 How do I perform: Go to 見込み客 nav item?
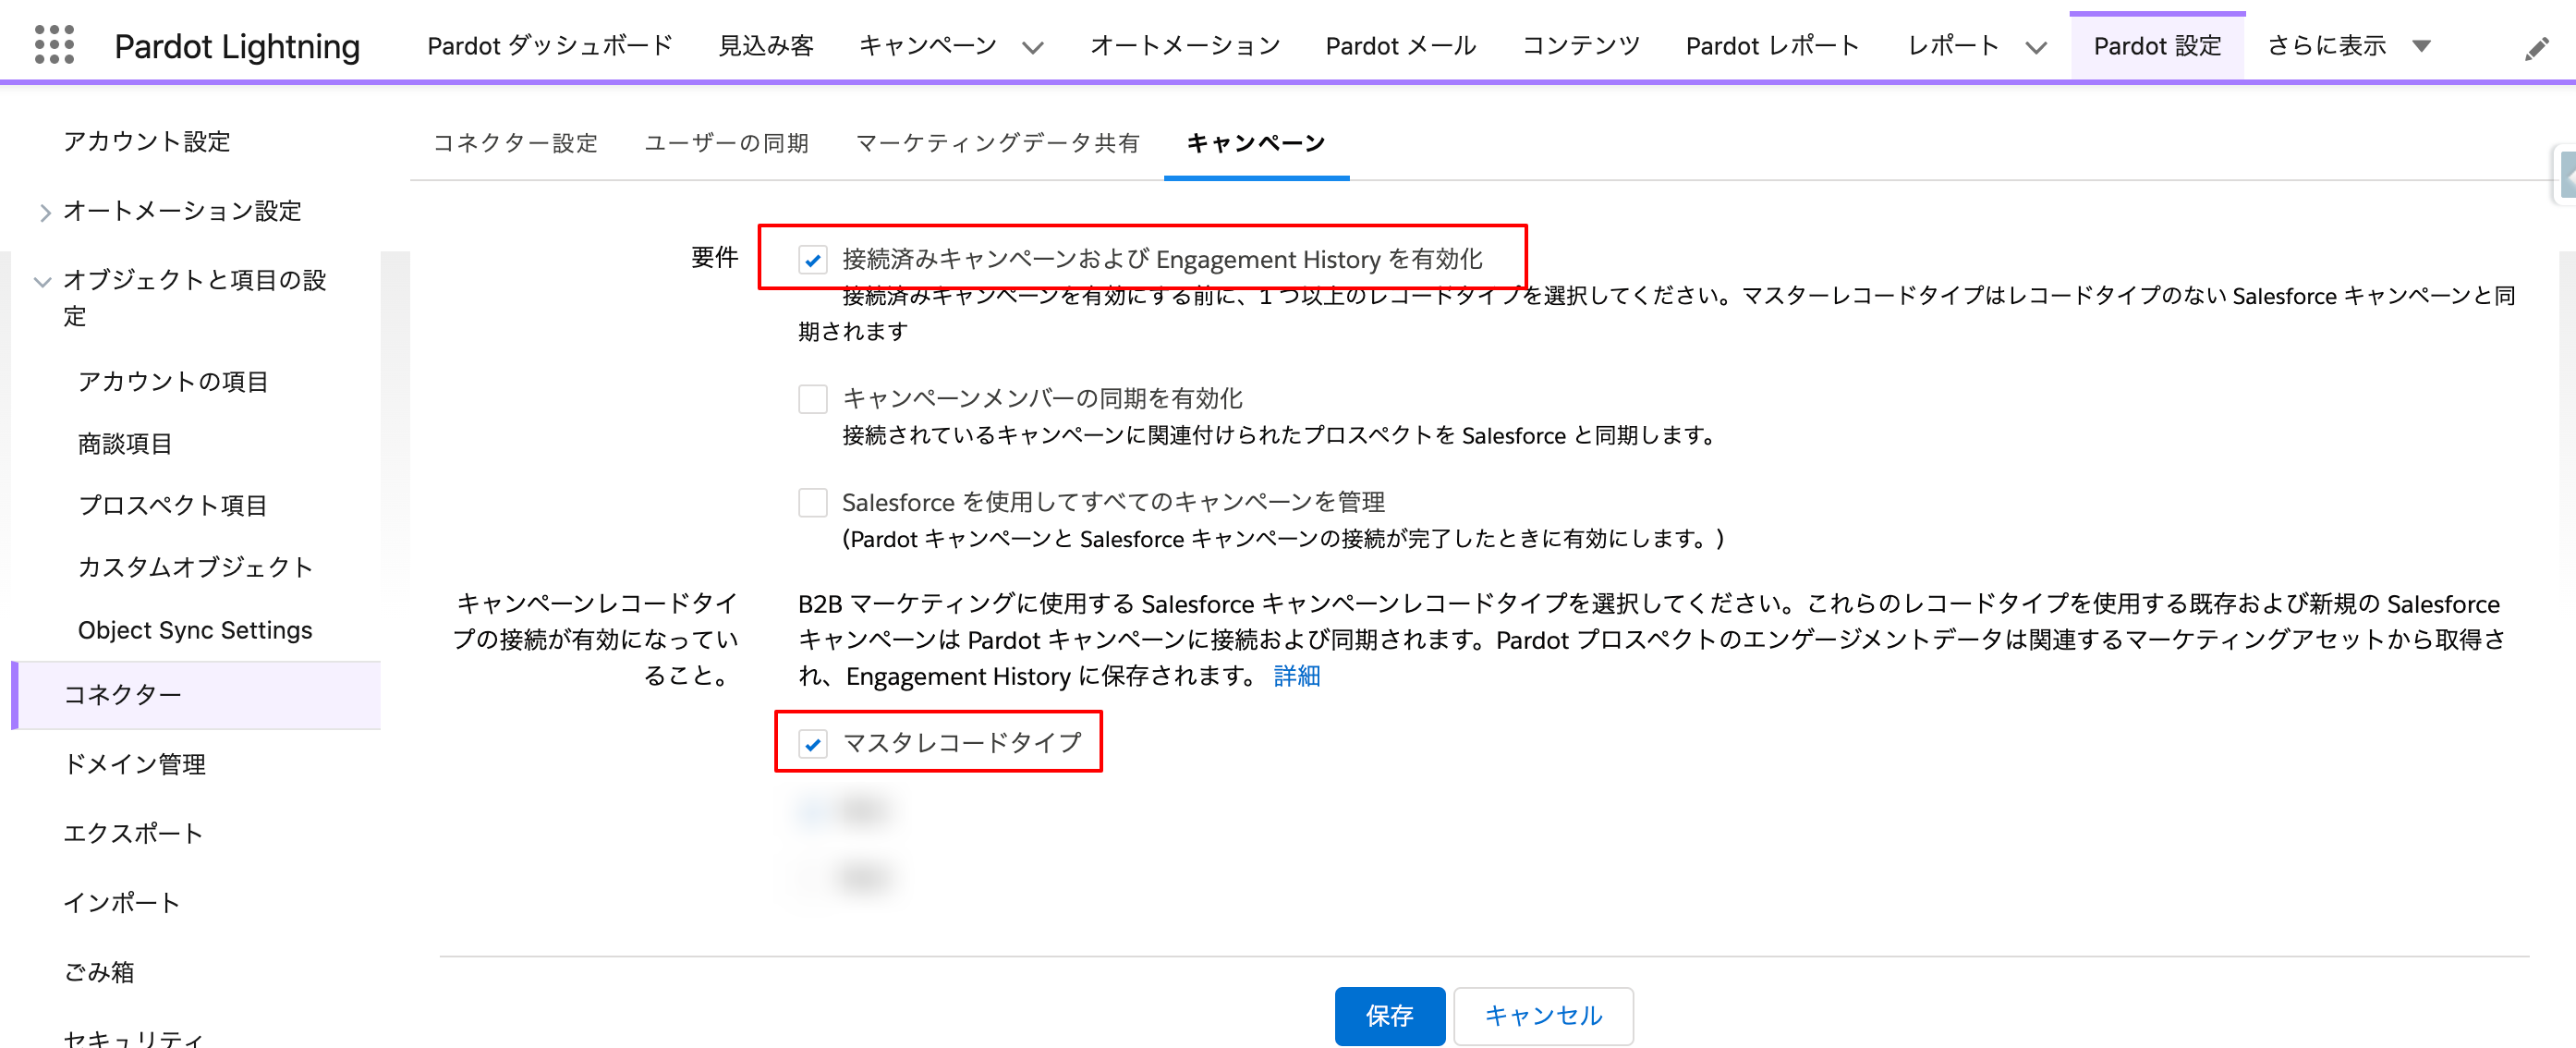pyautogui.click(x=766, y=46)
